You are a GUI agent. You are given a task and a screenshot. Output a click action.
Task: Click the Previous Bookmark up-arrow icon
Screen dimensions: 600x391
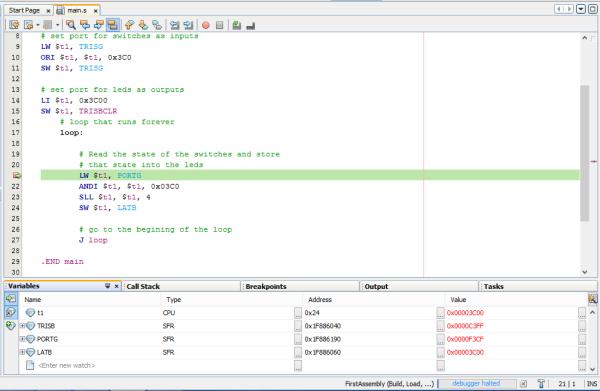click(x=129, y=25)
